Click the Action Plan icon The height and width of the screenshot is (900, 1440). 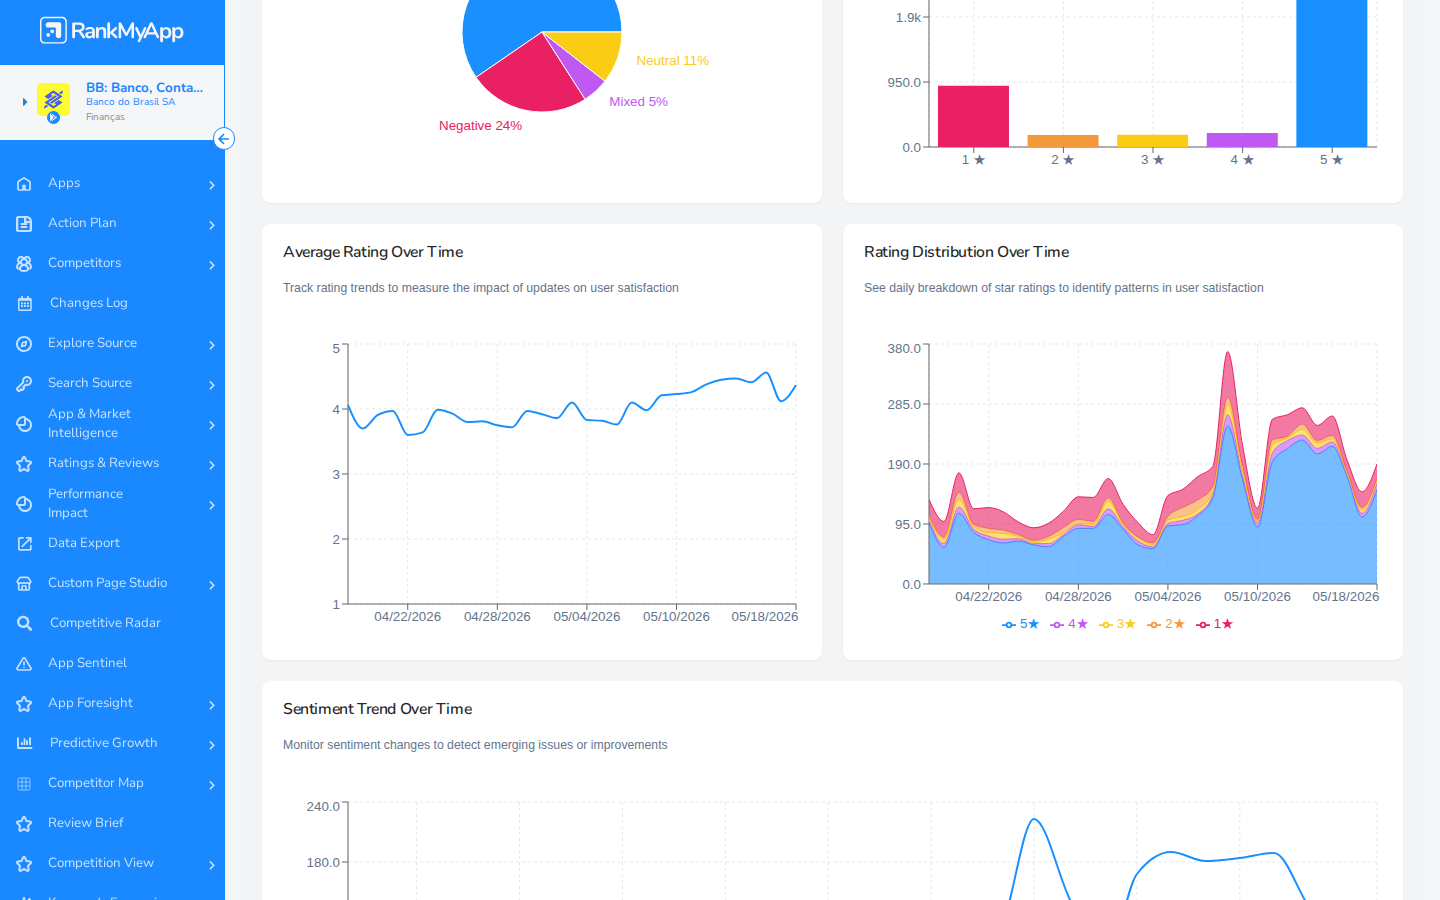click(24, 224)
